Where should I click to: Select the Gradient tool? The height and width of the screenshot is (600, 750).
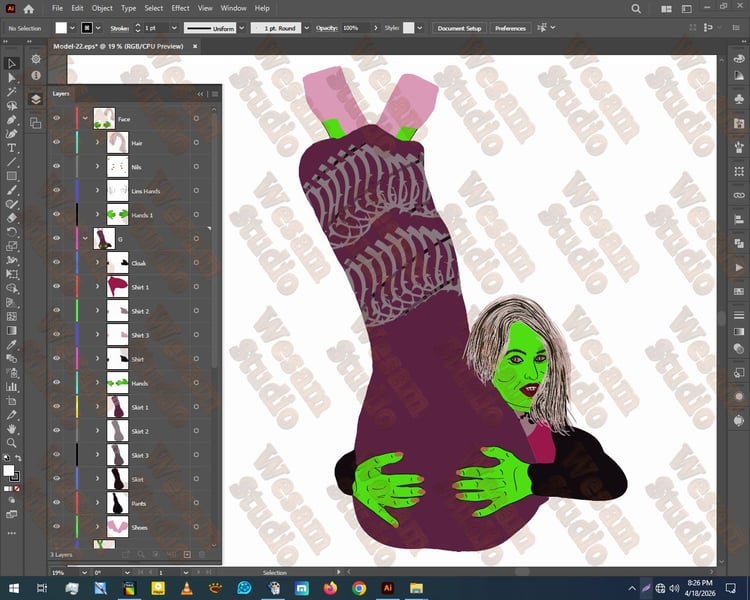[11, 330]
